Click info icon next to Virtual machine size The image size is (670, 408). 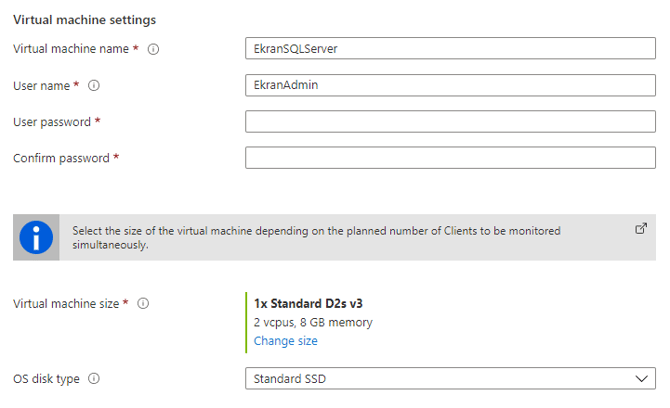point(143,303)
